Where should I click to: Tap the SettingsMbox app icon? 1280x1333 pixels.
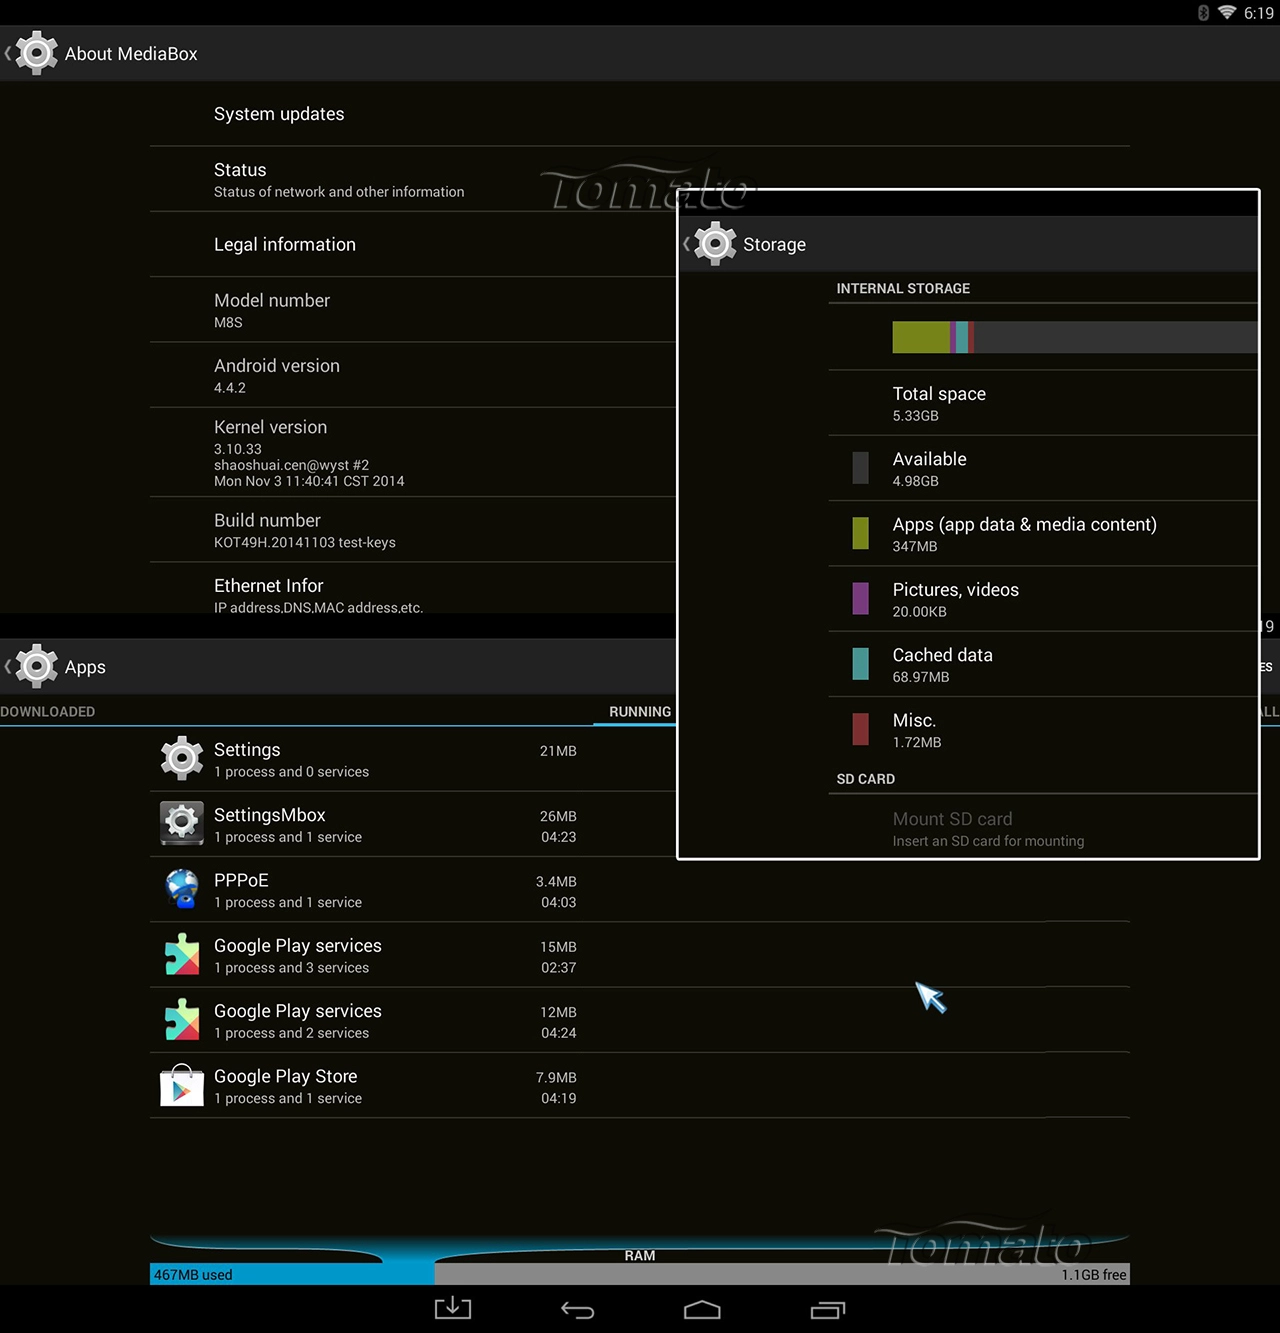pos(182,824)
